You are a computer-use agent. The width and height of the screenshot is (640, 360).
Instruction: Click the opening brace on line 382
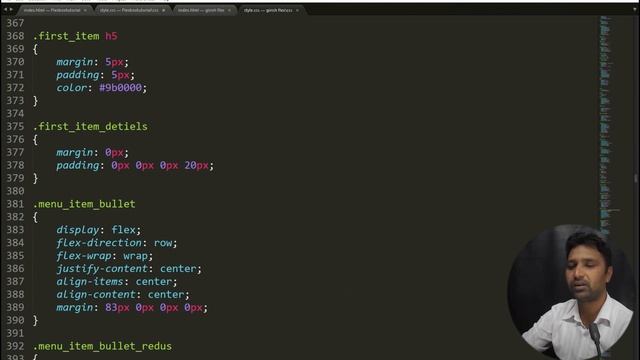[36, 217]
